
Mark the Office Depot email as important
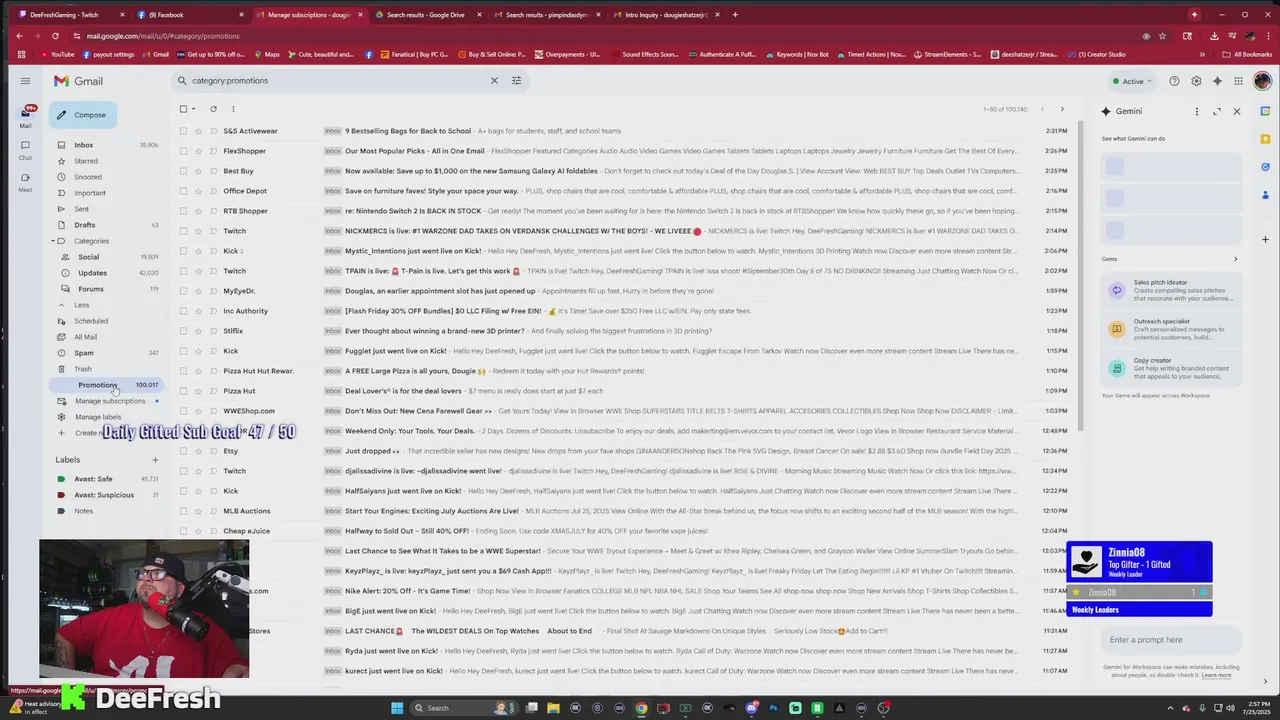[x=213, y=191]
